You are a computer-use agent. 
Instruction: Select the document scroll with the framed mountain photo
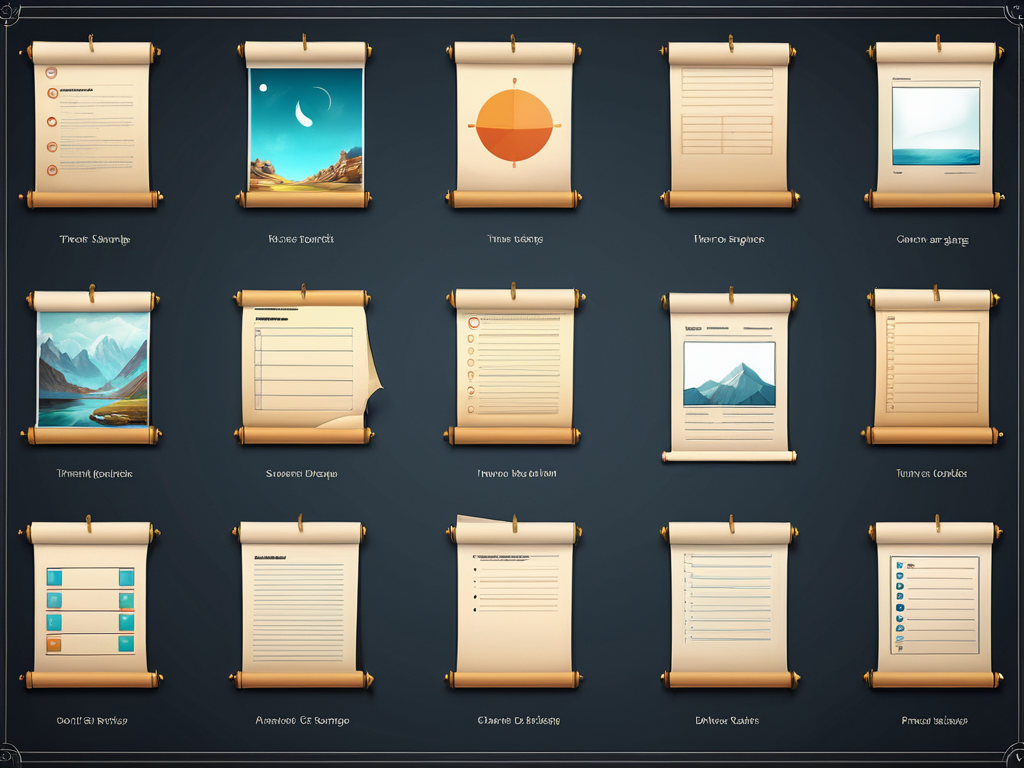coord(729,375)
